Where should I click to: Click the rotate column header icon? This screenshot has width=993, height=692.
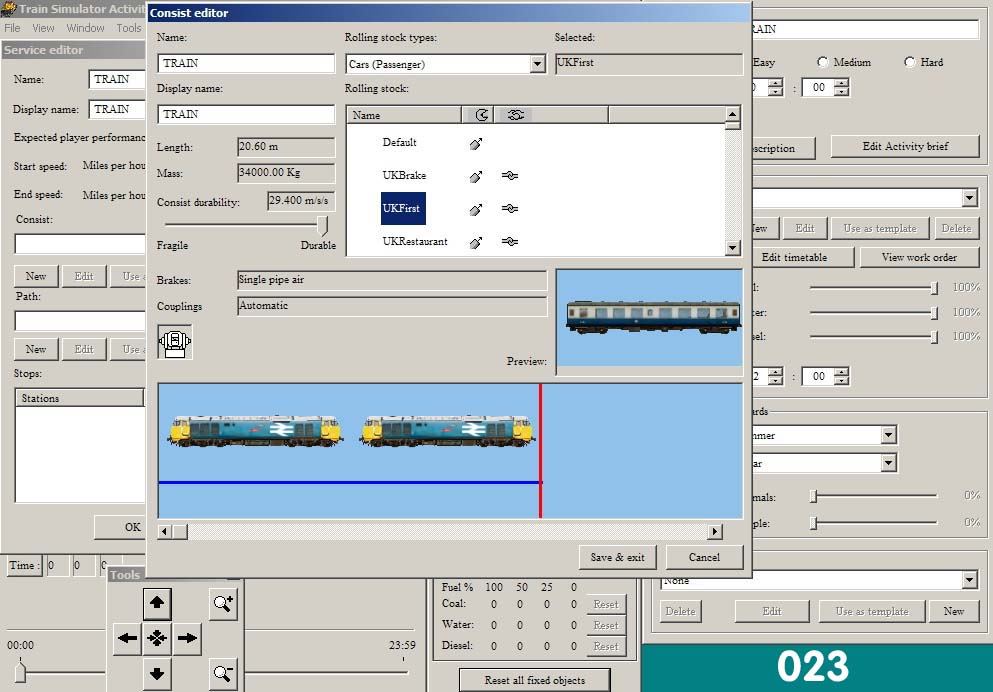click(481, 115)
